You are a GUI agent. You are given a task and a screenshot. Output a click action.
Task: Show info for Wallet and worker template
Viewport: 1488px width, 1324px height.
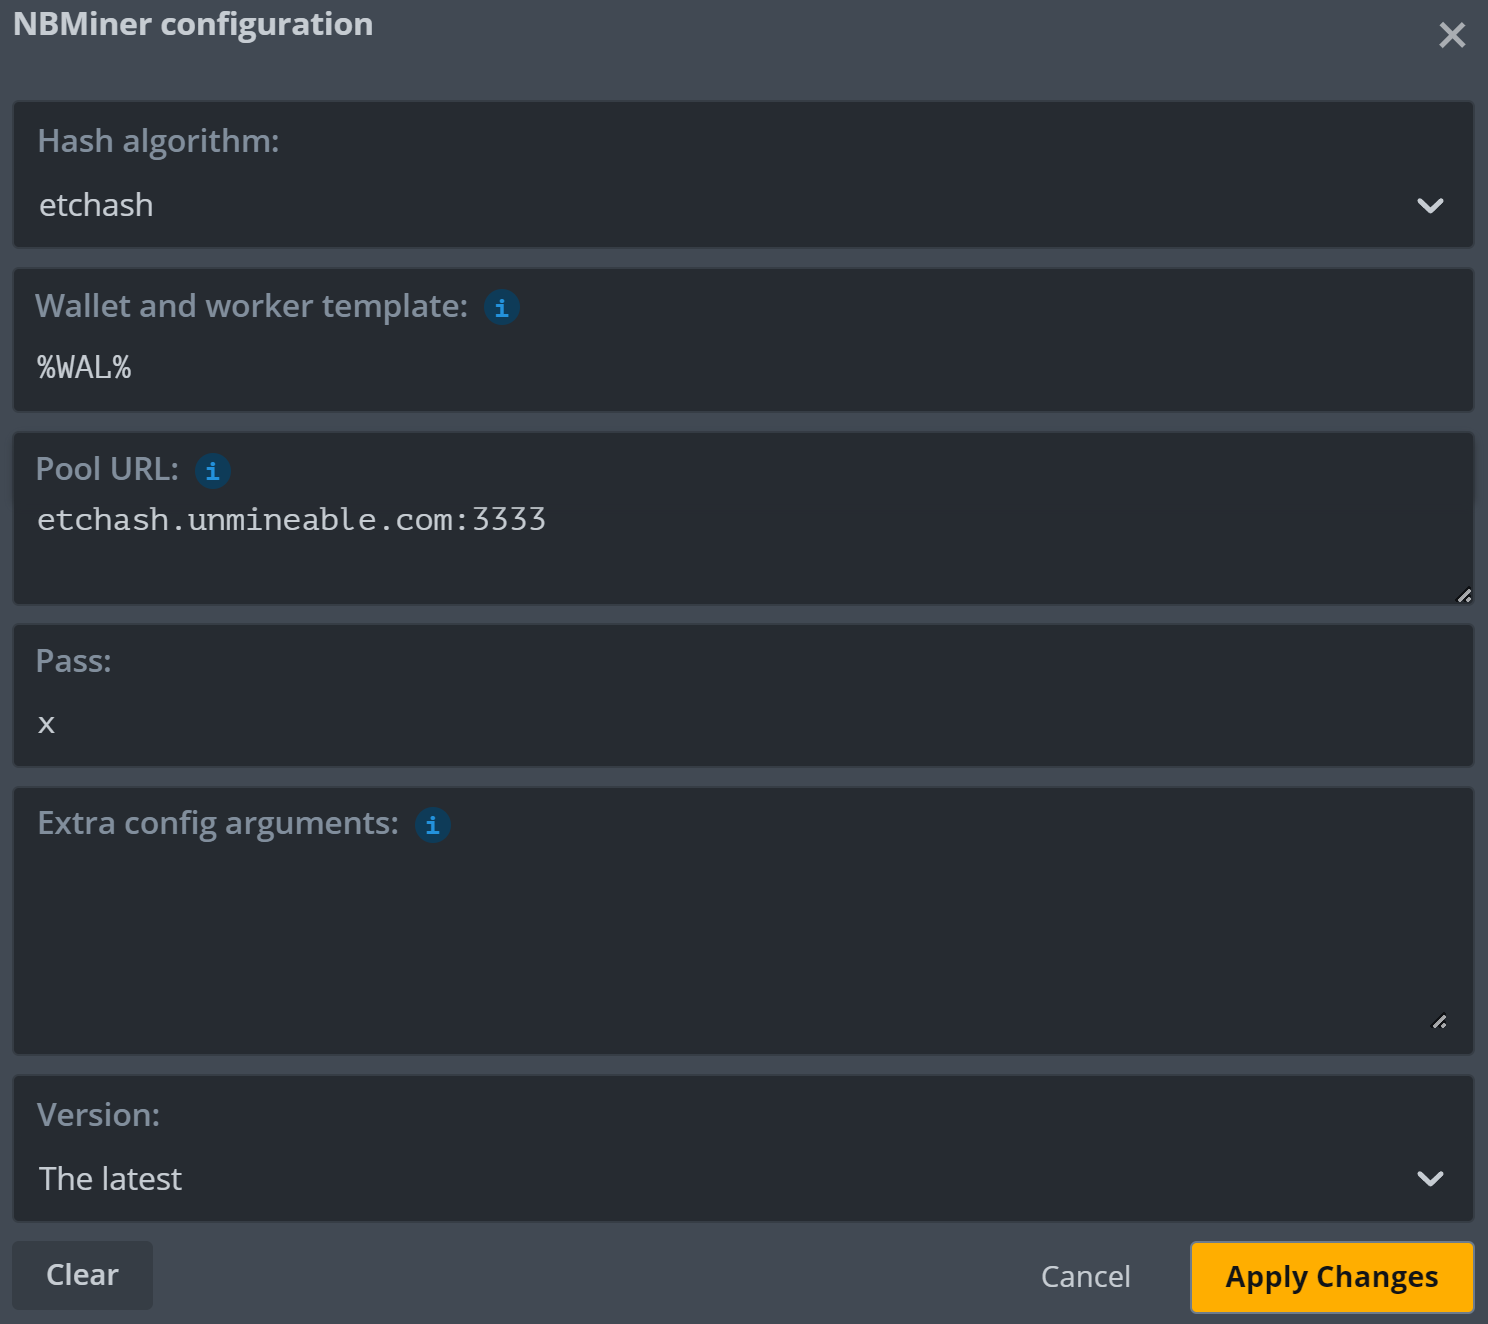click(501, 308)
